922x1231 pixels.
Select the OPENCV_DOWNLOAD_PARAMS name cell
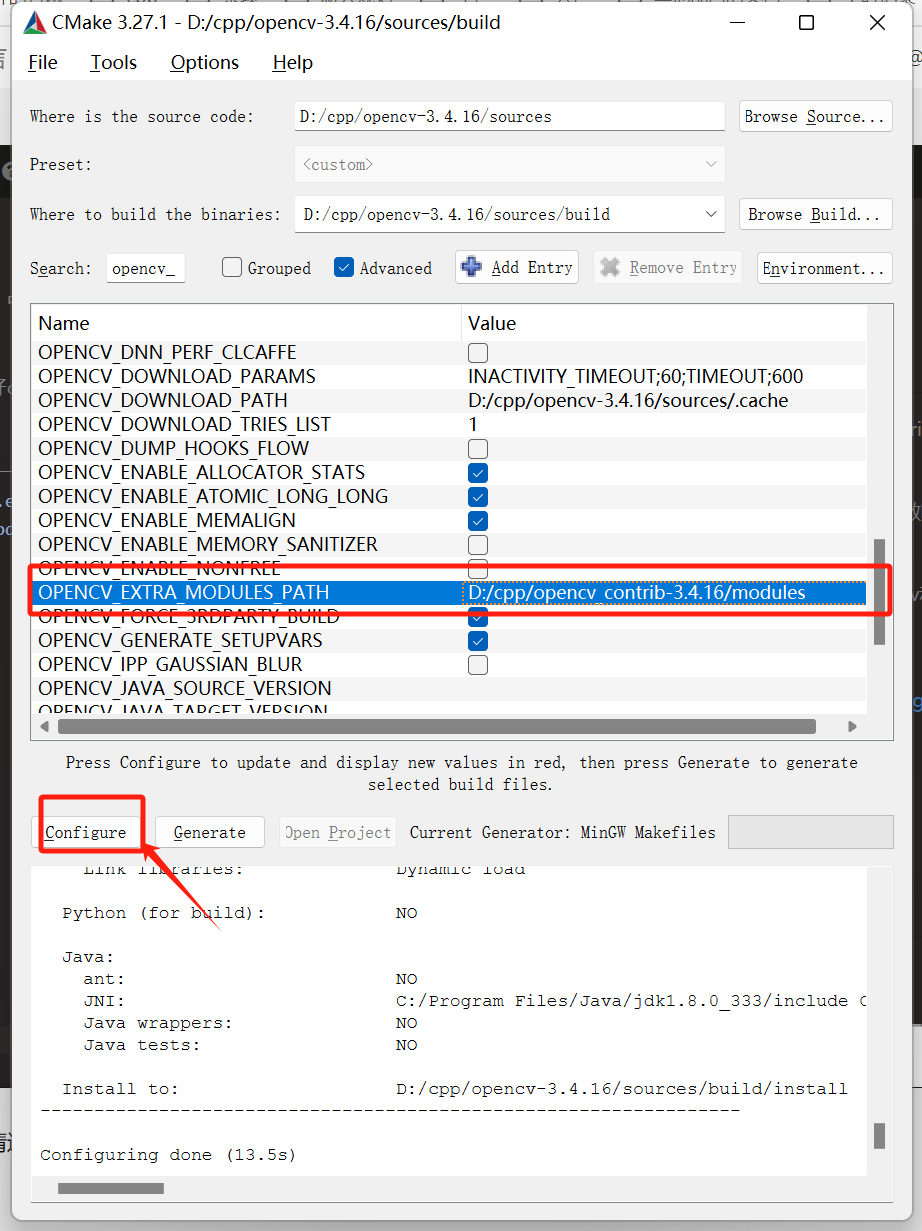177,376
